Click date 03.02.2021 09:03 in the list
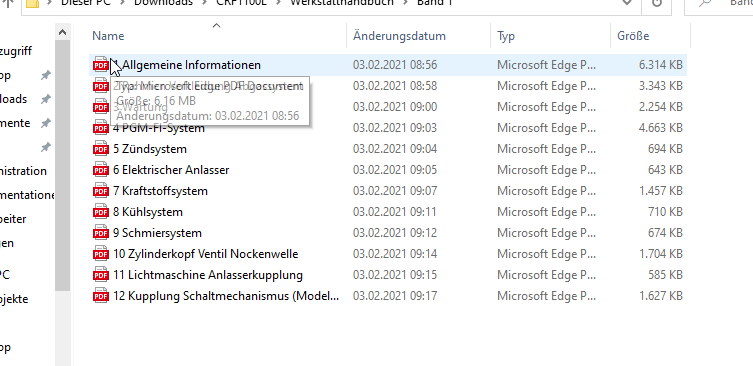 click(395, 128)
